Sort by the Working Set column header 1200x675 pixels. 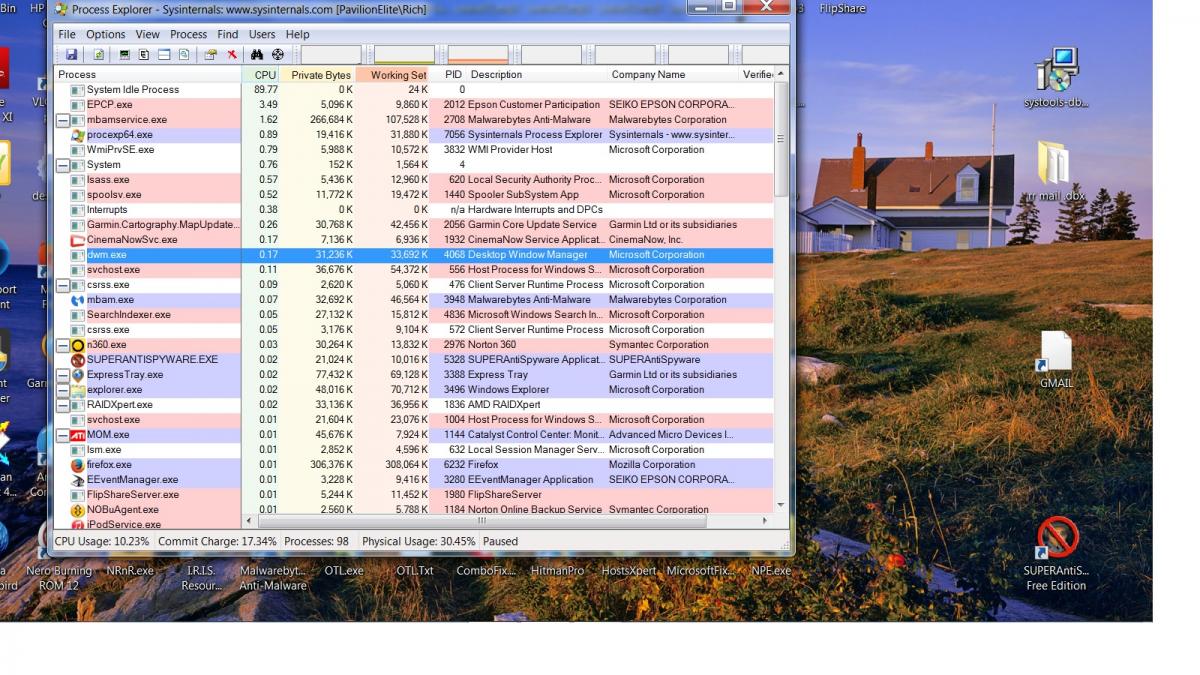[x=394, y=75]
